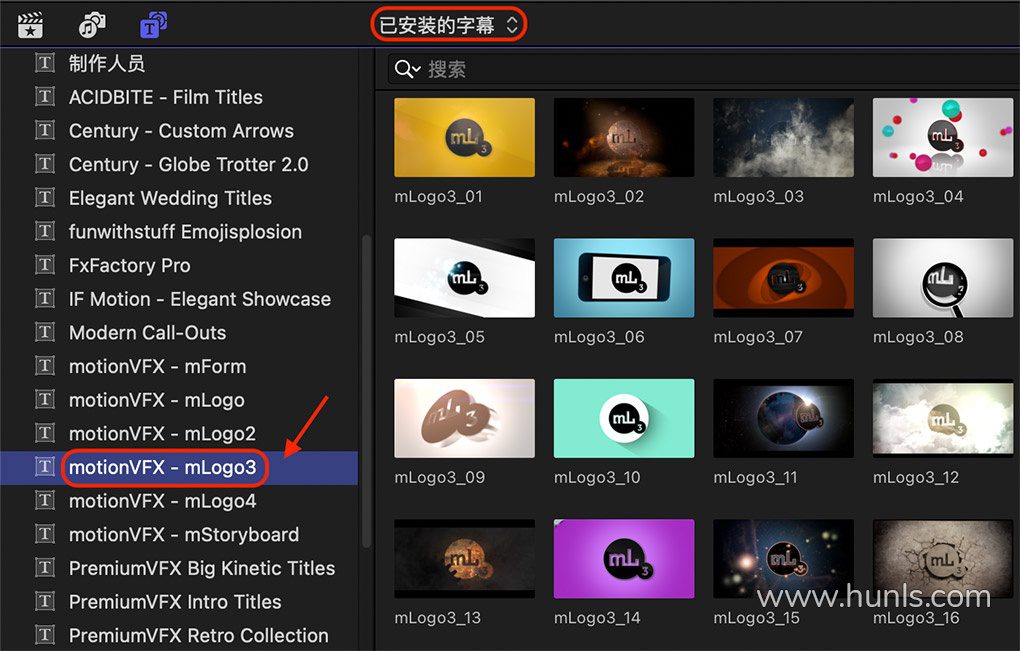Select Modern Call-Outs category
Screen dimensions: 1020x651
[x=179, y=333]
